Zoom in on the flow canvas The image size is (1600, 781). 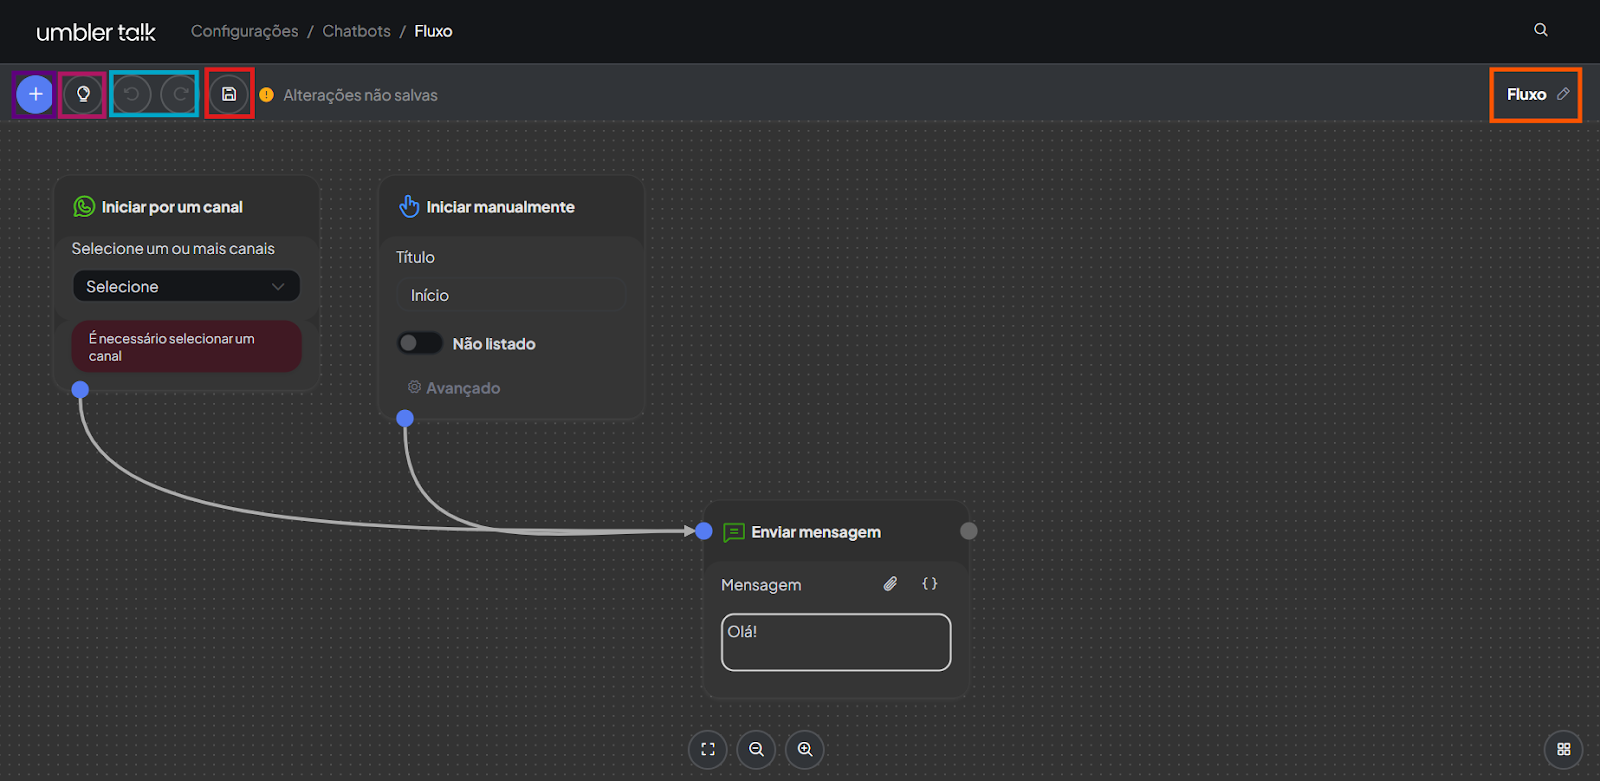805,749
